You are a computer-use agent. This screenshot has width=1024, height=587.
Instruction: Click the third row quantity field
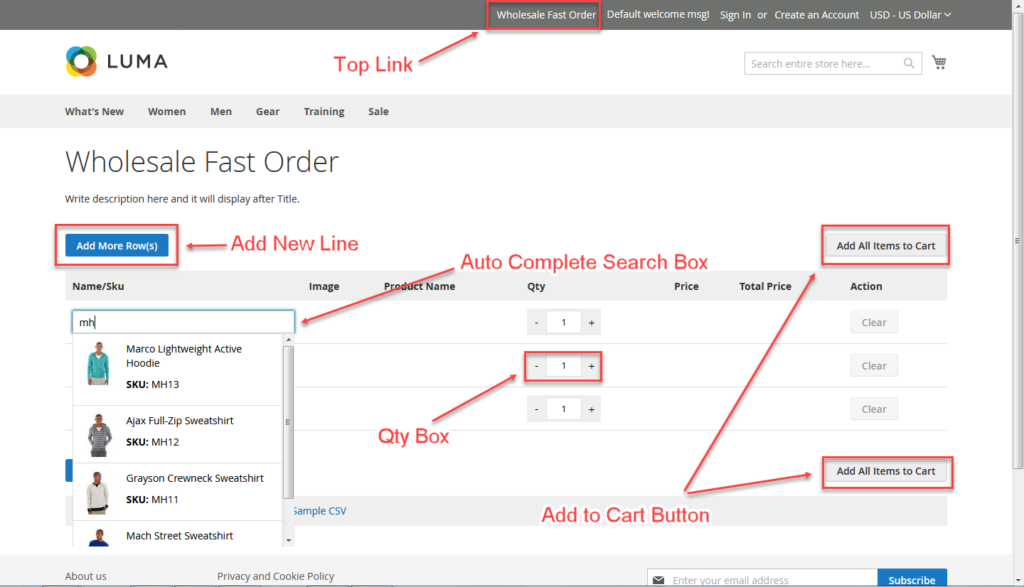click(564, 409)
